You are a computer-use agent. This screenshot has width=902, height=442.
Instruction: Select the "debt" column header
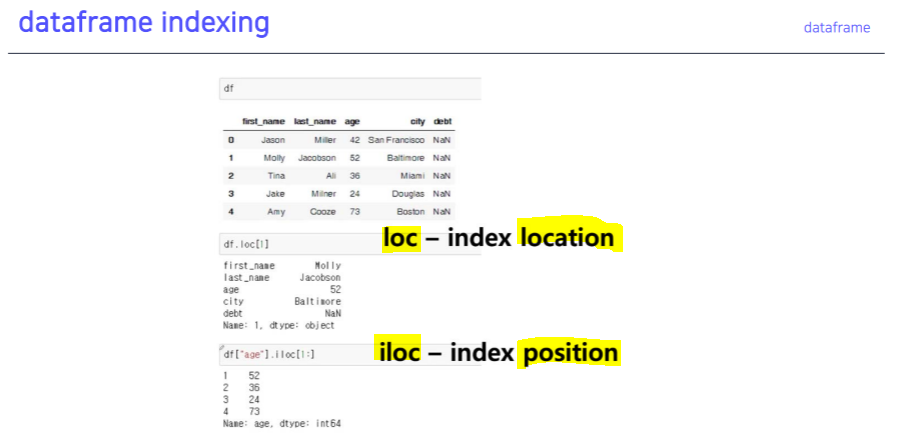(442, 121)
